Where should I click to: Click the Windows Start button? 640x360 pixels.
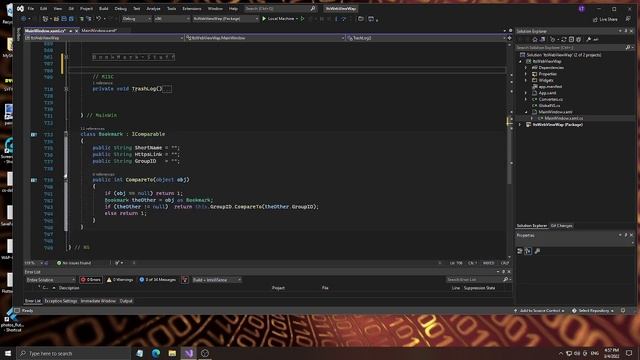8,353
